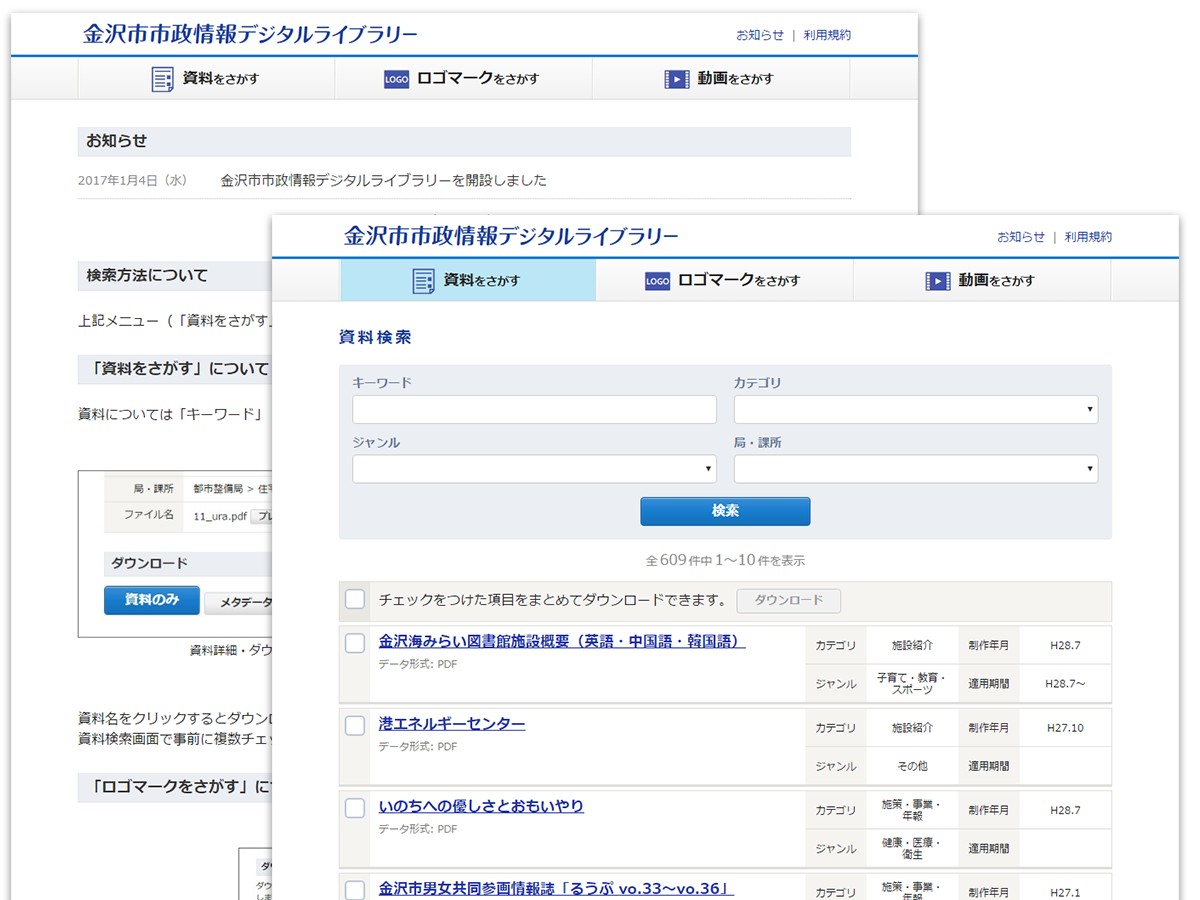Open 金沢海みらい図書館施設概要 document link
1200x900 pixels.
[x=562, y=641]
